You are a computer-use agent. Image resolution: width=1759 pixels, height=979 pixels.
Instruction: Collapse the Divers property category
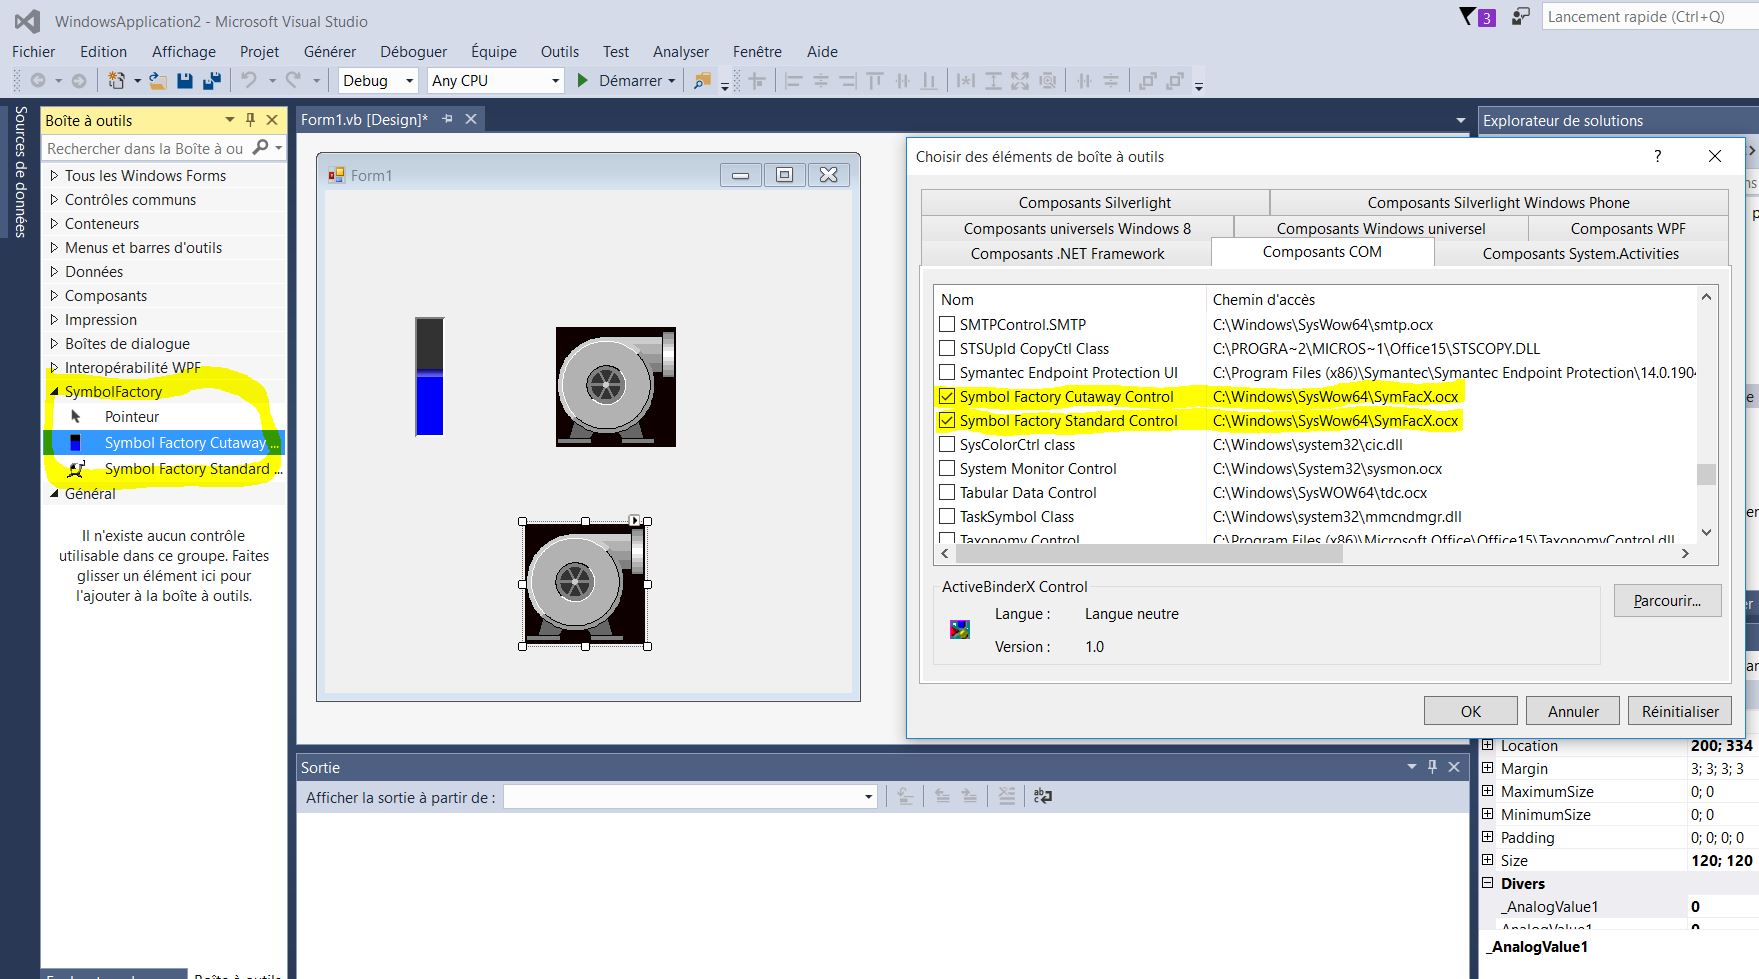click(x=1487, y=883)
